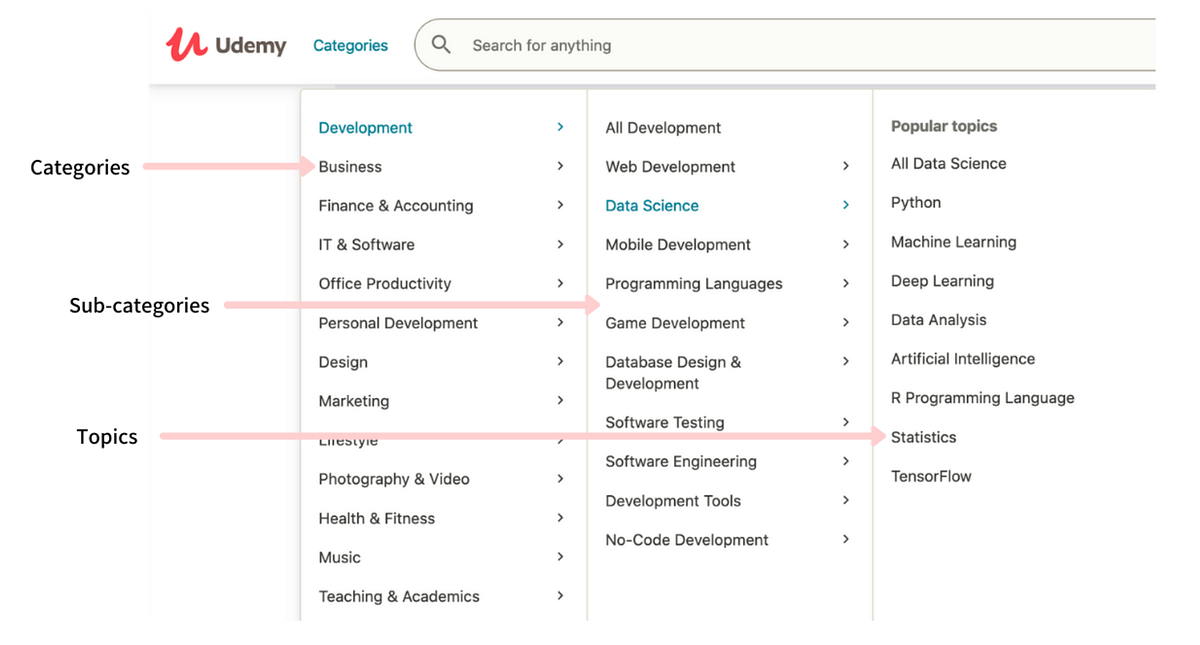Click the search magnifier icon
The width and height of the screenshot is (1200, 645).
[441, 44]
